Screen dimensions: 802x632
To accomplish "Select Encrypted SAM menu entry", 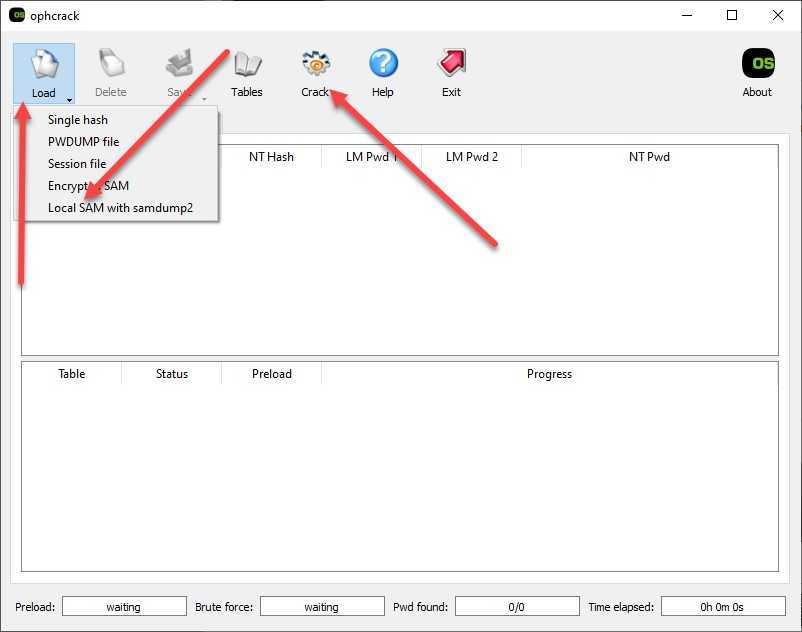I will (88, 186).
